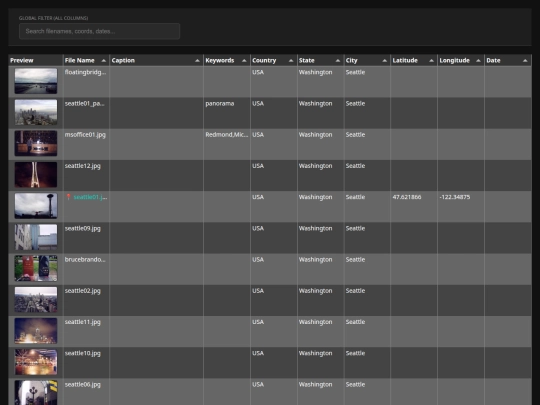
Task: Click USA in the brucebrando row
Action: pyautogui.click(x=258, y=260)
